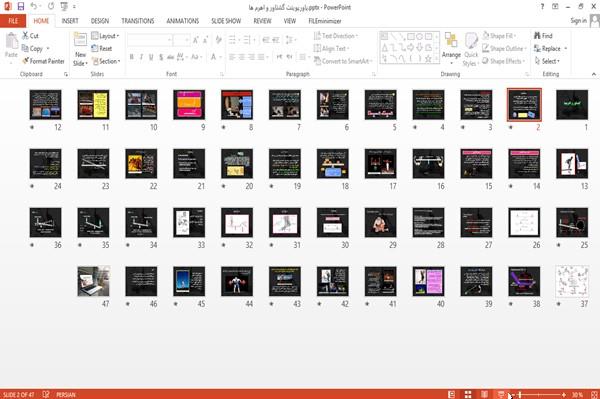600x399 pixels.
Task: Start Slide Show from status bar
Action: [501, 394]
